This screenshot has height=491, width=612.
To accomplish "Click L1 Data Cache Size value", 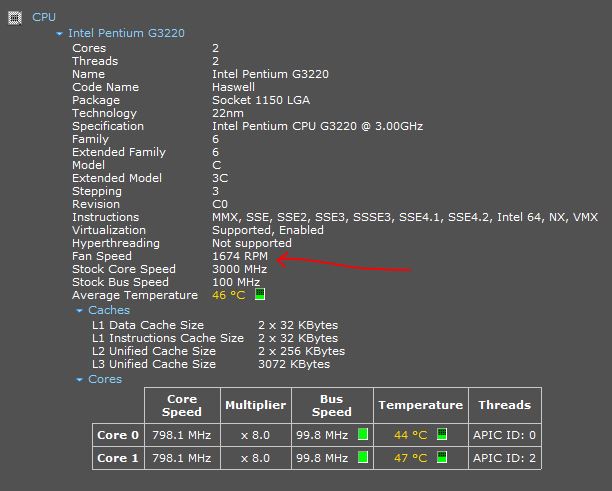I will (298, 325).
